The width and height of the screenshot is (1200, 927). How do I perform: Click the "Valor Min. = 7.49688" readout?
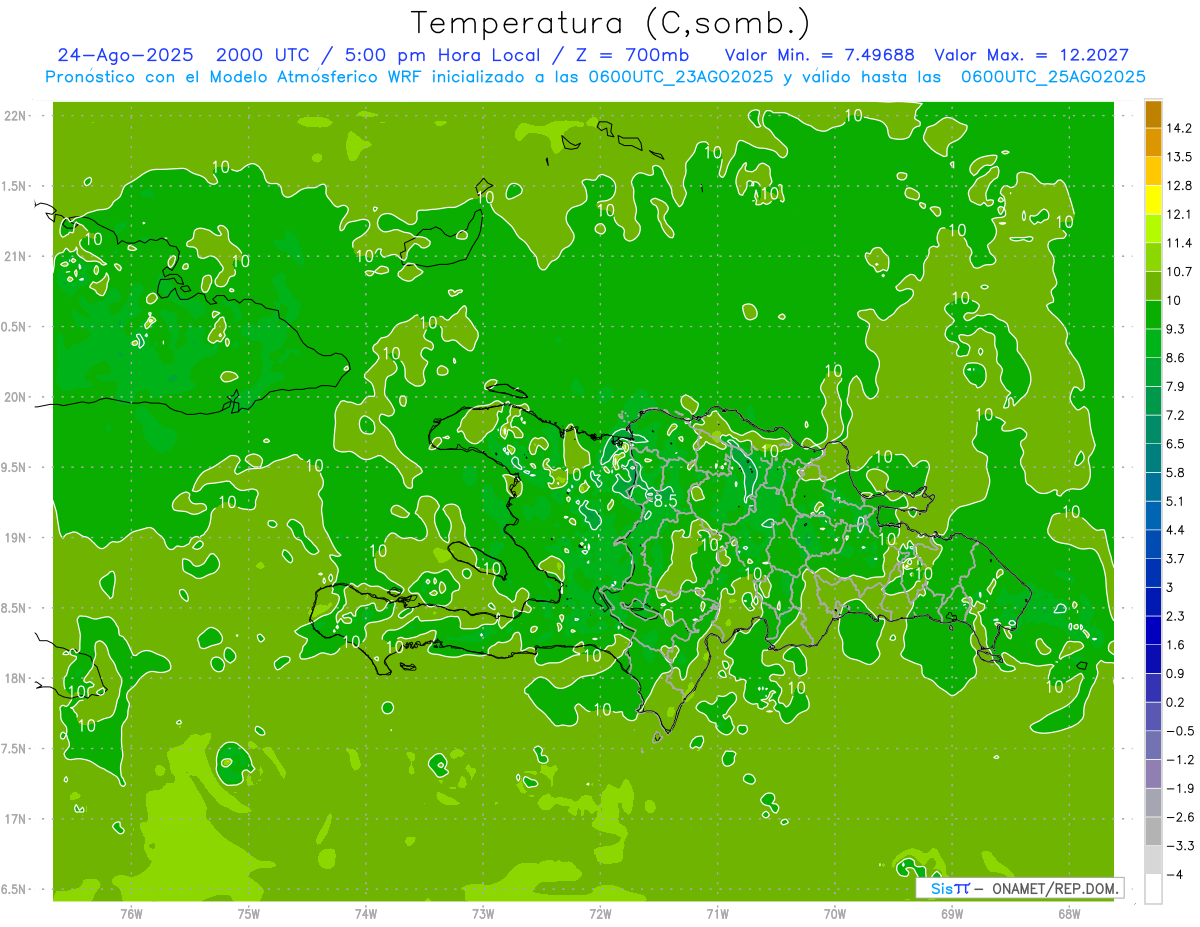pyautogui.click(x=819, y=55)
